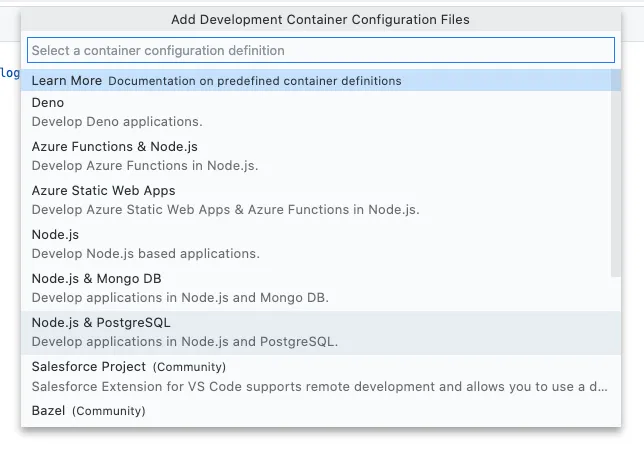Click 'Develop Azure Functions in Node.js.' description
The height and width of the screenshot is (451, 644).
[145, 166]
